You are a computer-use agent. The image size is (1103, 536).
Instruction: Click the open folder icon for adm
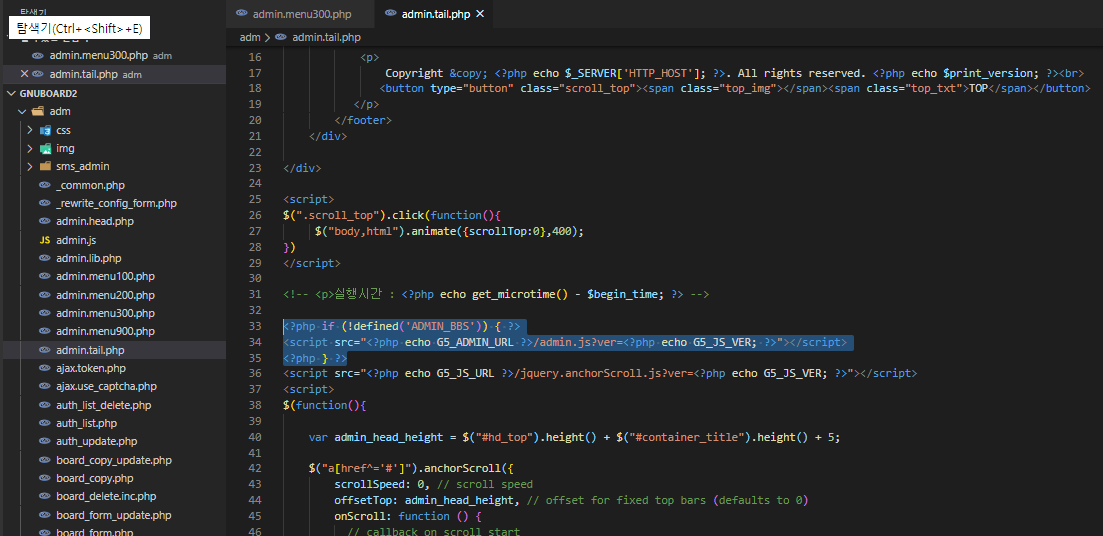pos(37,111)
